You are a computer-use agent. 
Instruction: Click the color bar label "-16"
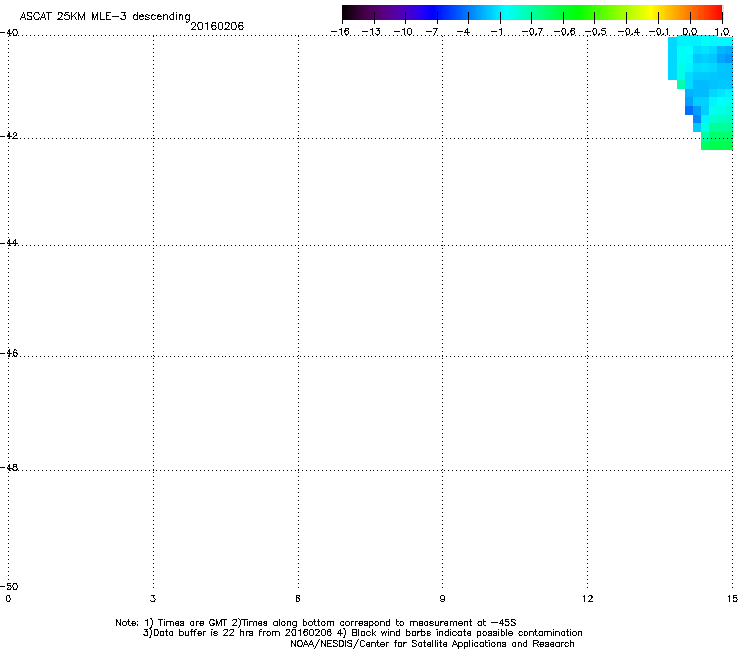coord(340,32)
